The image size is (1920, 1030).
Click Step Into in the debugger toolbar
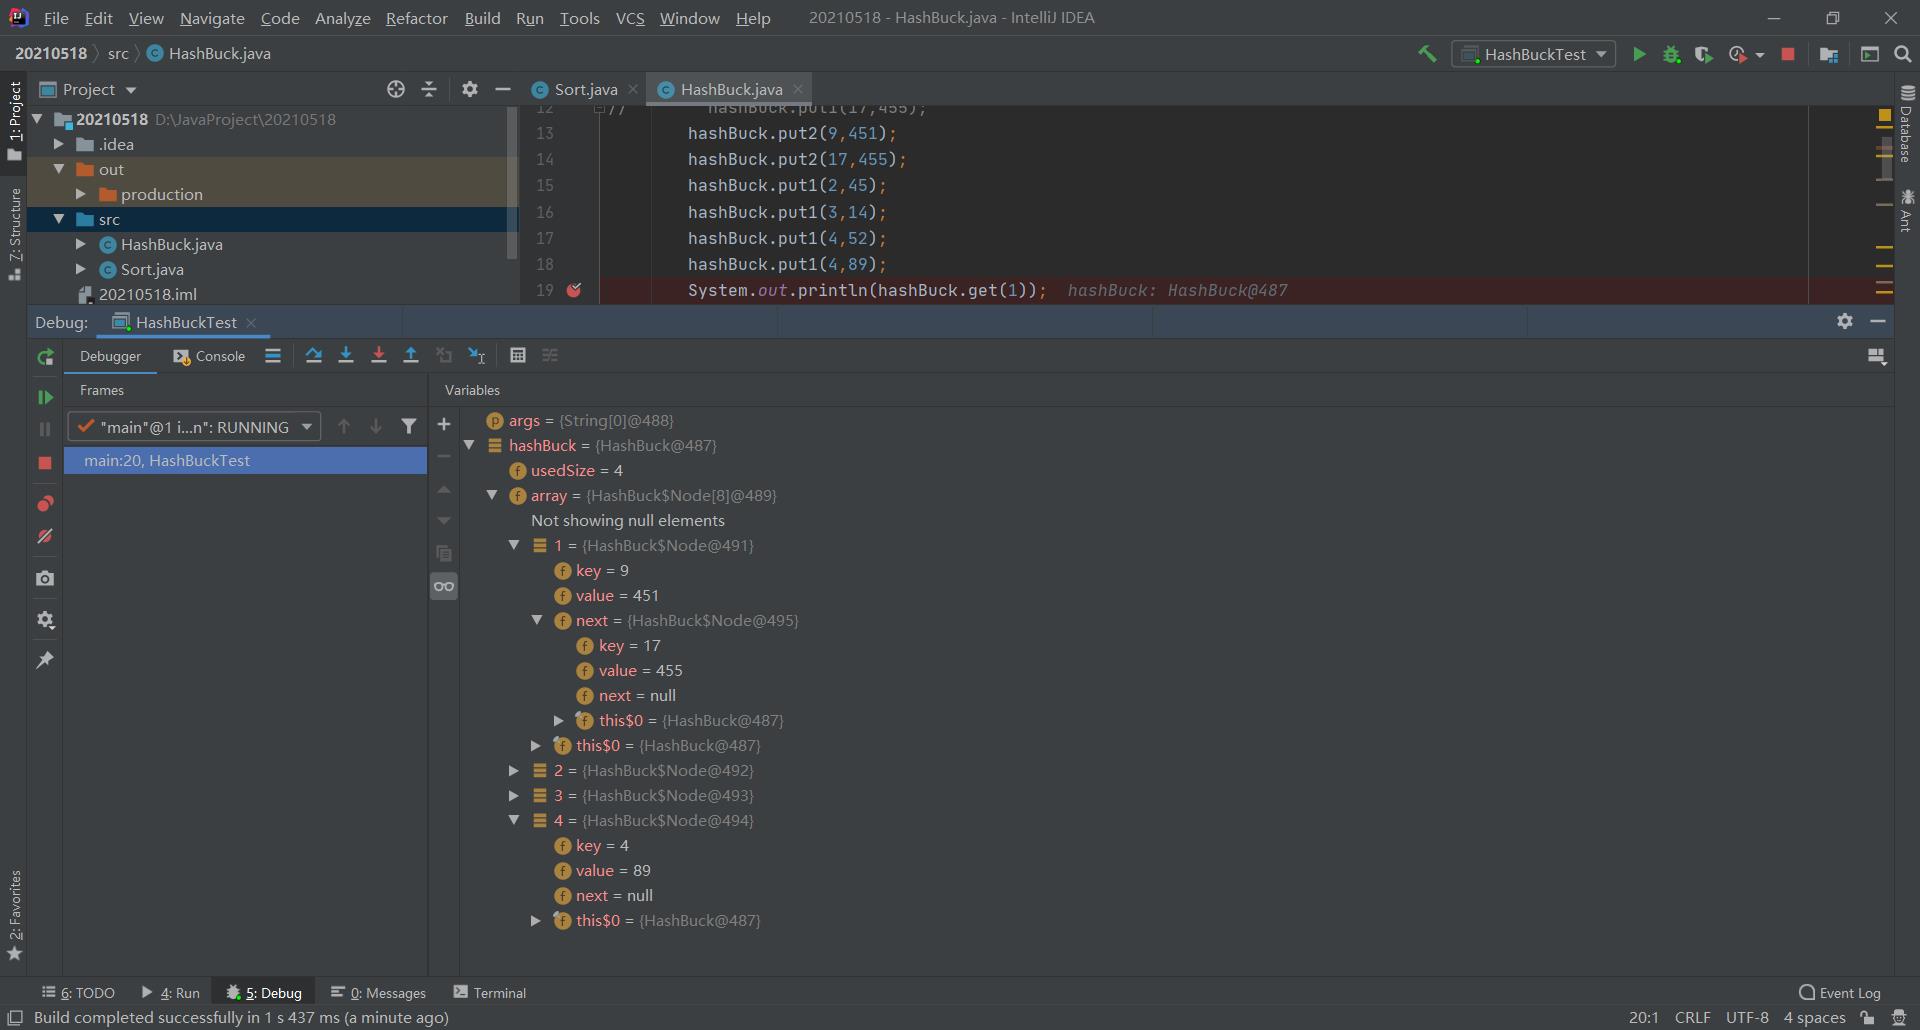tap(346, 355)
